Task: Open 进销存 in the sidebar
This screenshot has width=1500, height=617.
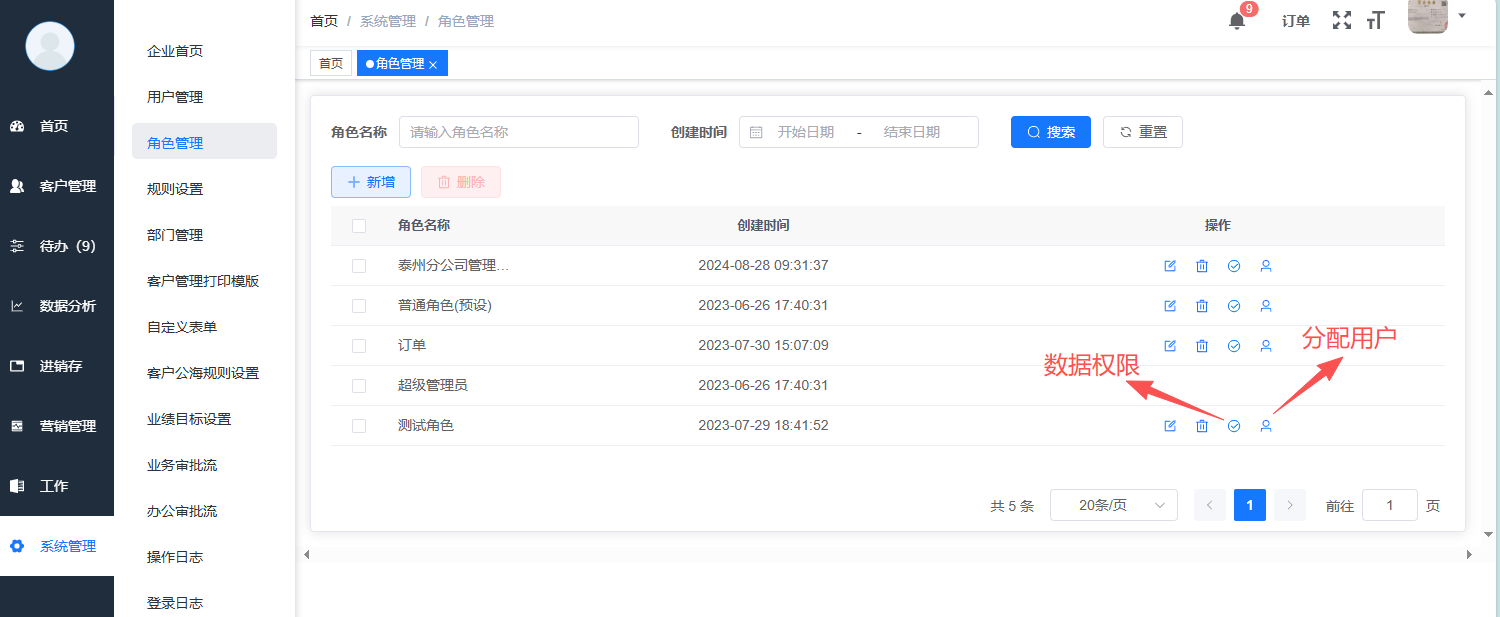Action: tap(57, 366)
